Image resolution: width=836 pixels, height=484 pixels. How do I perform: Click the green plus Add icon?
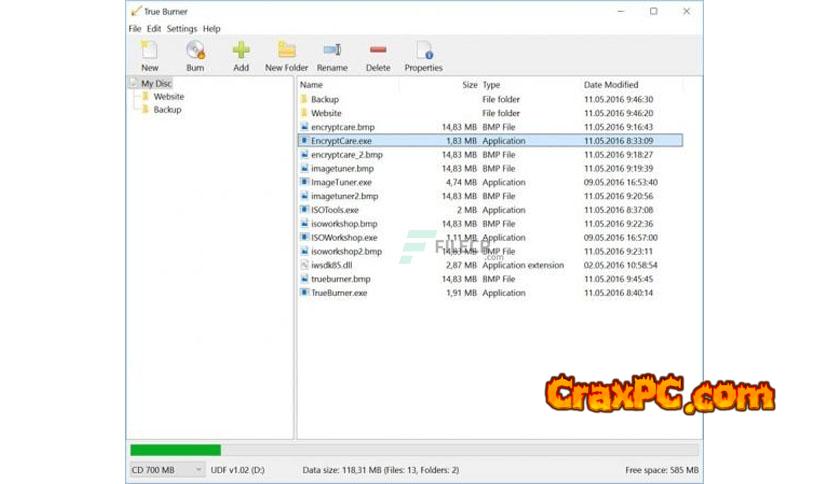241,50
